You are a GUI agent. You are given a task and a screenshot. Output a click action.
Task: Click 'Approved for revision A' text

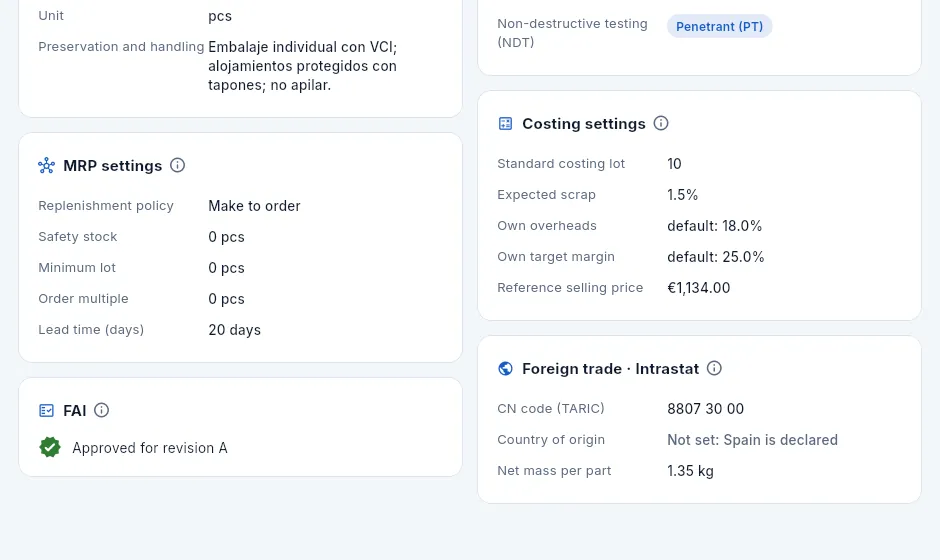(150, 448)
